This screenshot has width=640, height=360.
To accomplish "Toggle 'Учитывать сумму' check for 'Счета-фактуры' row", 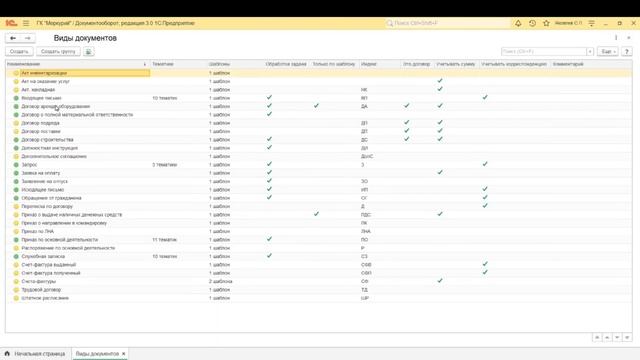I will [440, 281].
